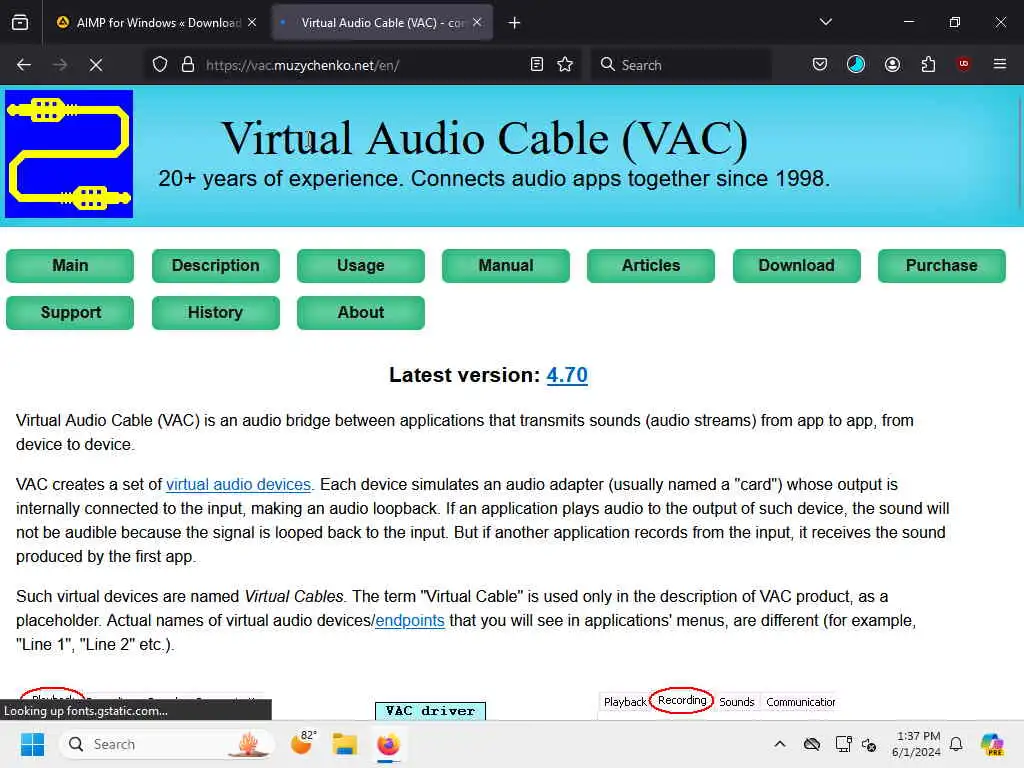Show hidden system tray icons
Screen dimensions: 1024x768
tap(780, 744)
